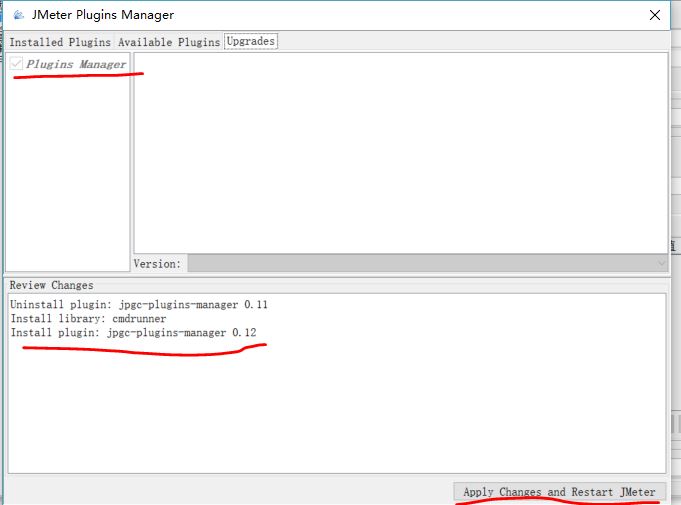The height and width of the screenshot is (505, 681).
Task: Click Apply Changes and Restart JMeter button
Action: 559,492
